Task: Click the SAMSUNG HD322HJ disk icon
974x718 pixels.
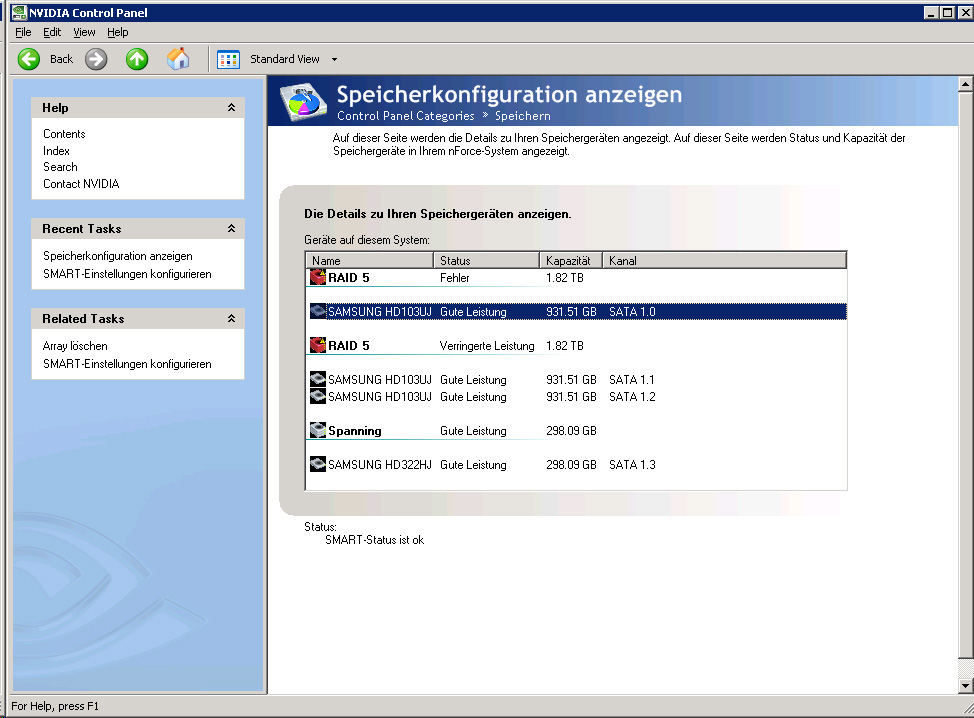Action: click(318, 464)
